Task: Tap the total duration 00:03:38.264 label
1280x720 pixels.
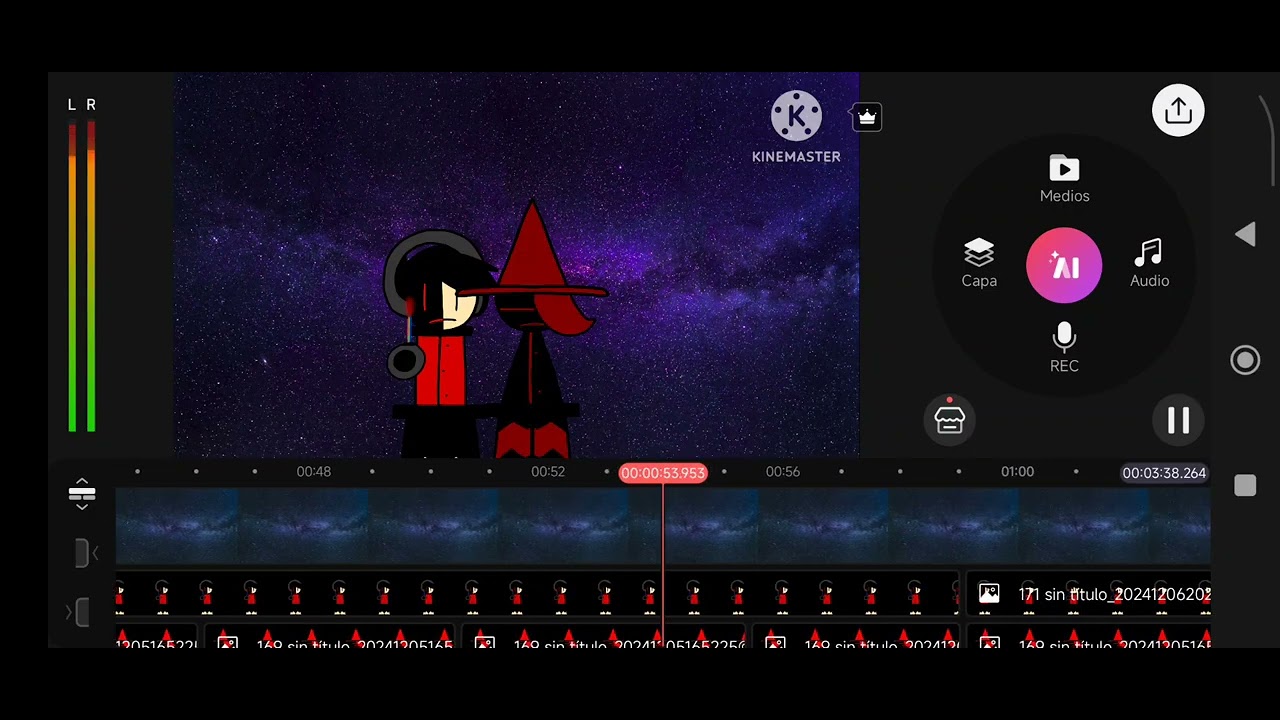Action: [1164, 473]
